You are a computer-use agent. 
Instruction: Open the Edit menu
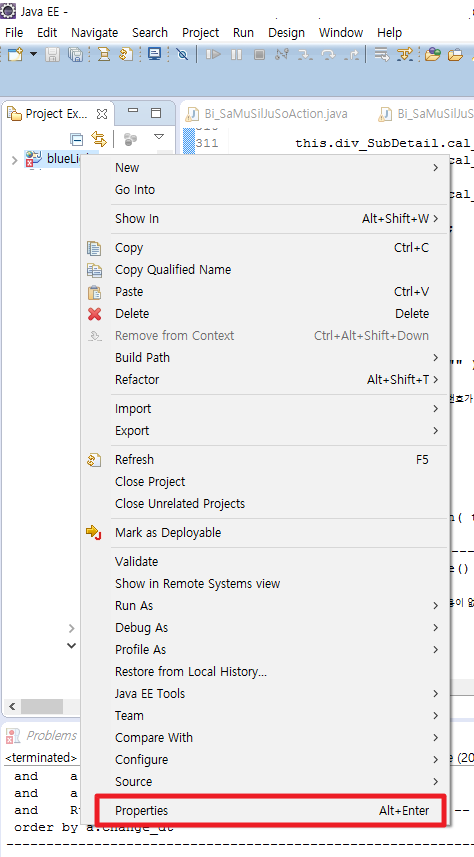click(x=47, y=33)
